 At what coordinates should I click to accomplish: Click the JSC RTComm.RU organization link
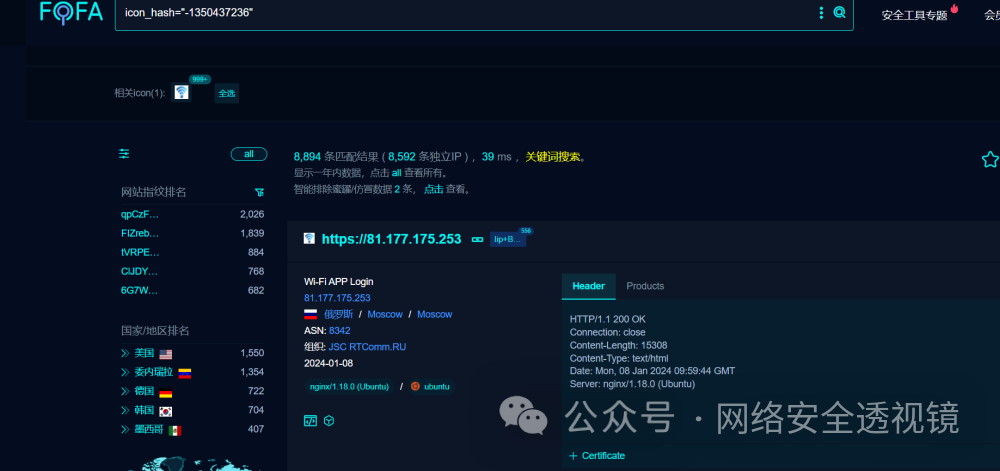(x=367, y=347)
